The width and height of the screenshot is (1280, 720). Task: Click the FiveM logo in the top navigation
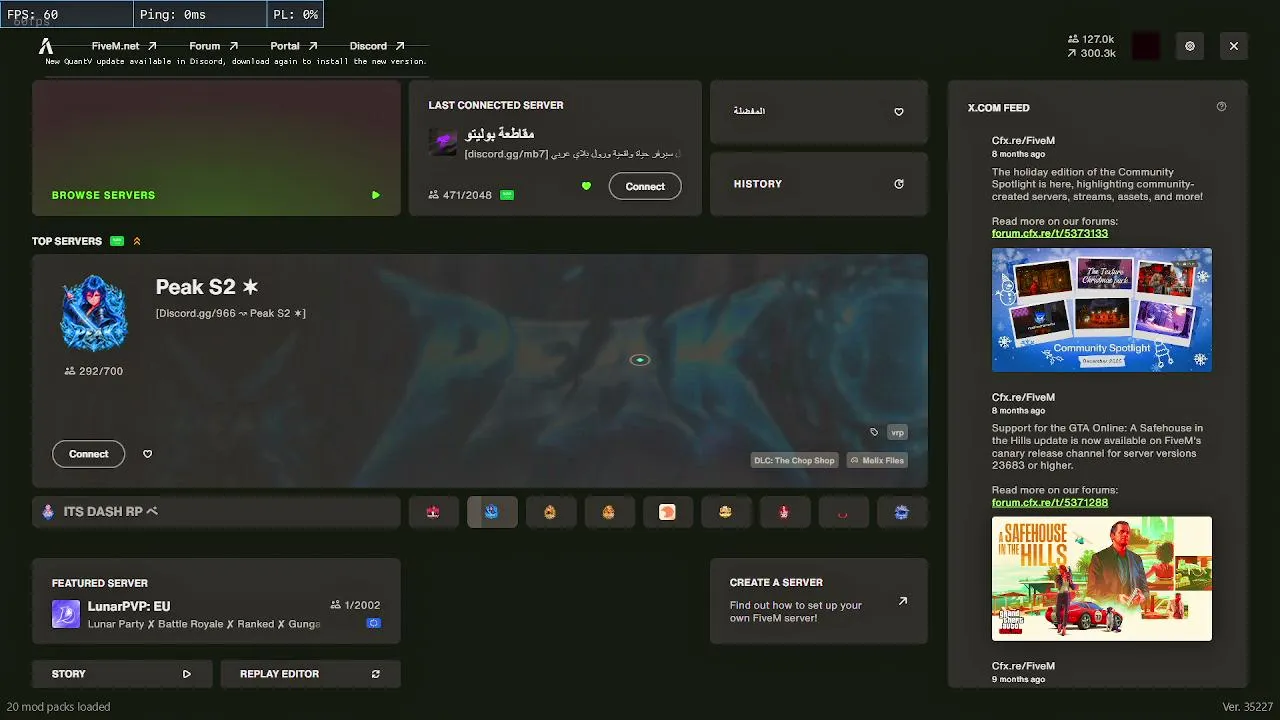pos(46,46)
